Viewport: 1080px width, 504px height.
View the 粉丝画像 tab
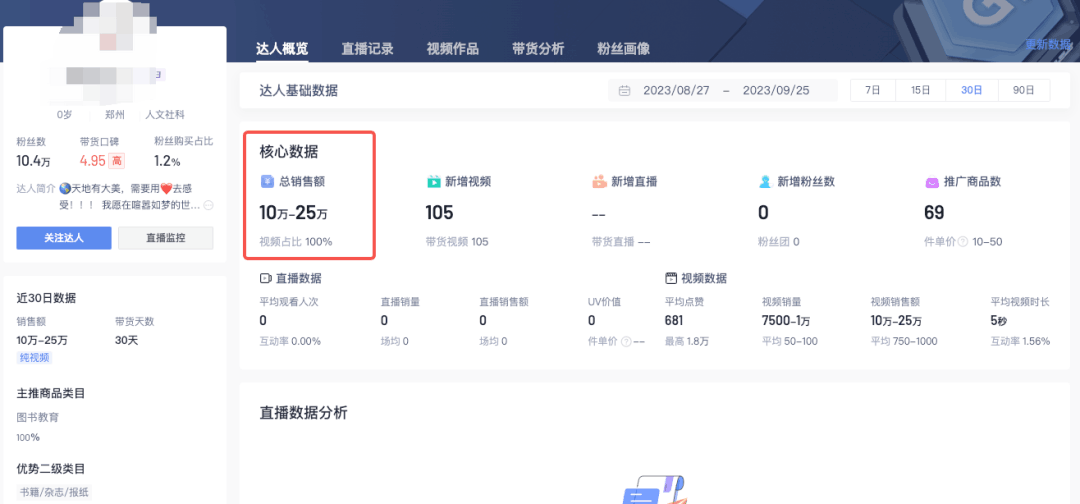click(623, 49)
